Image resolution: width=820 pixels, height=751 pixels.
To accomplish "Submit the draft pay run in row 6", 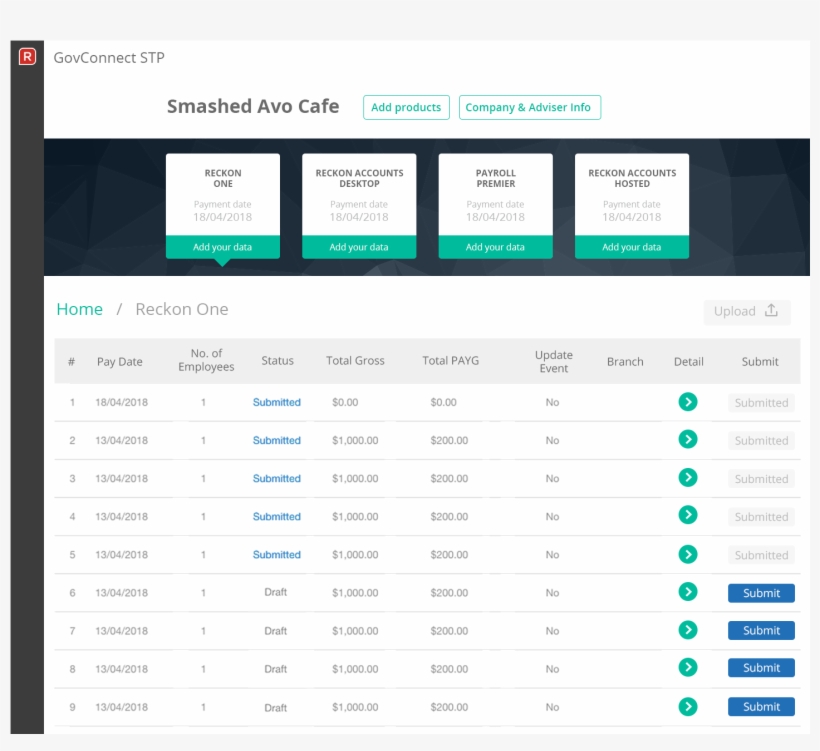I will click(x=760, y=592).
